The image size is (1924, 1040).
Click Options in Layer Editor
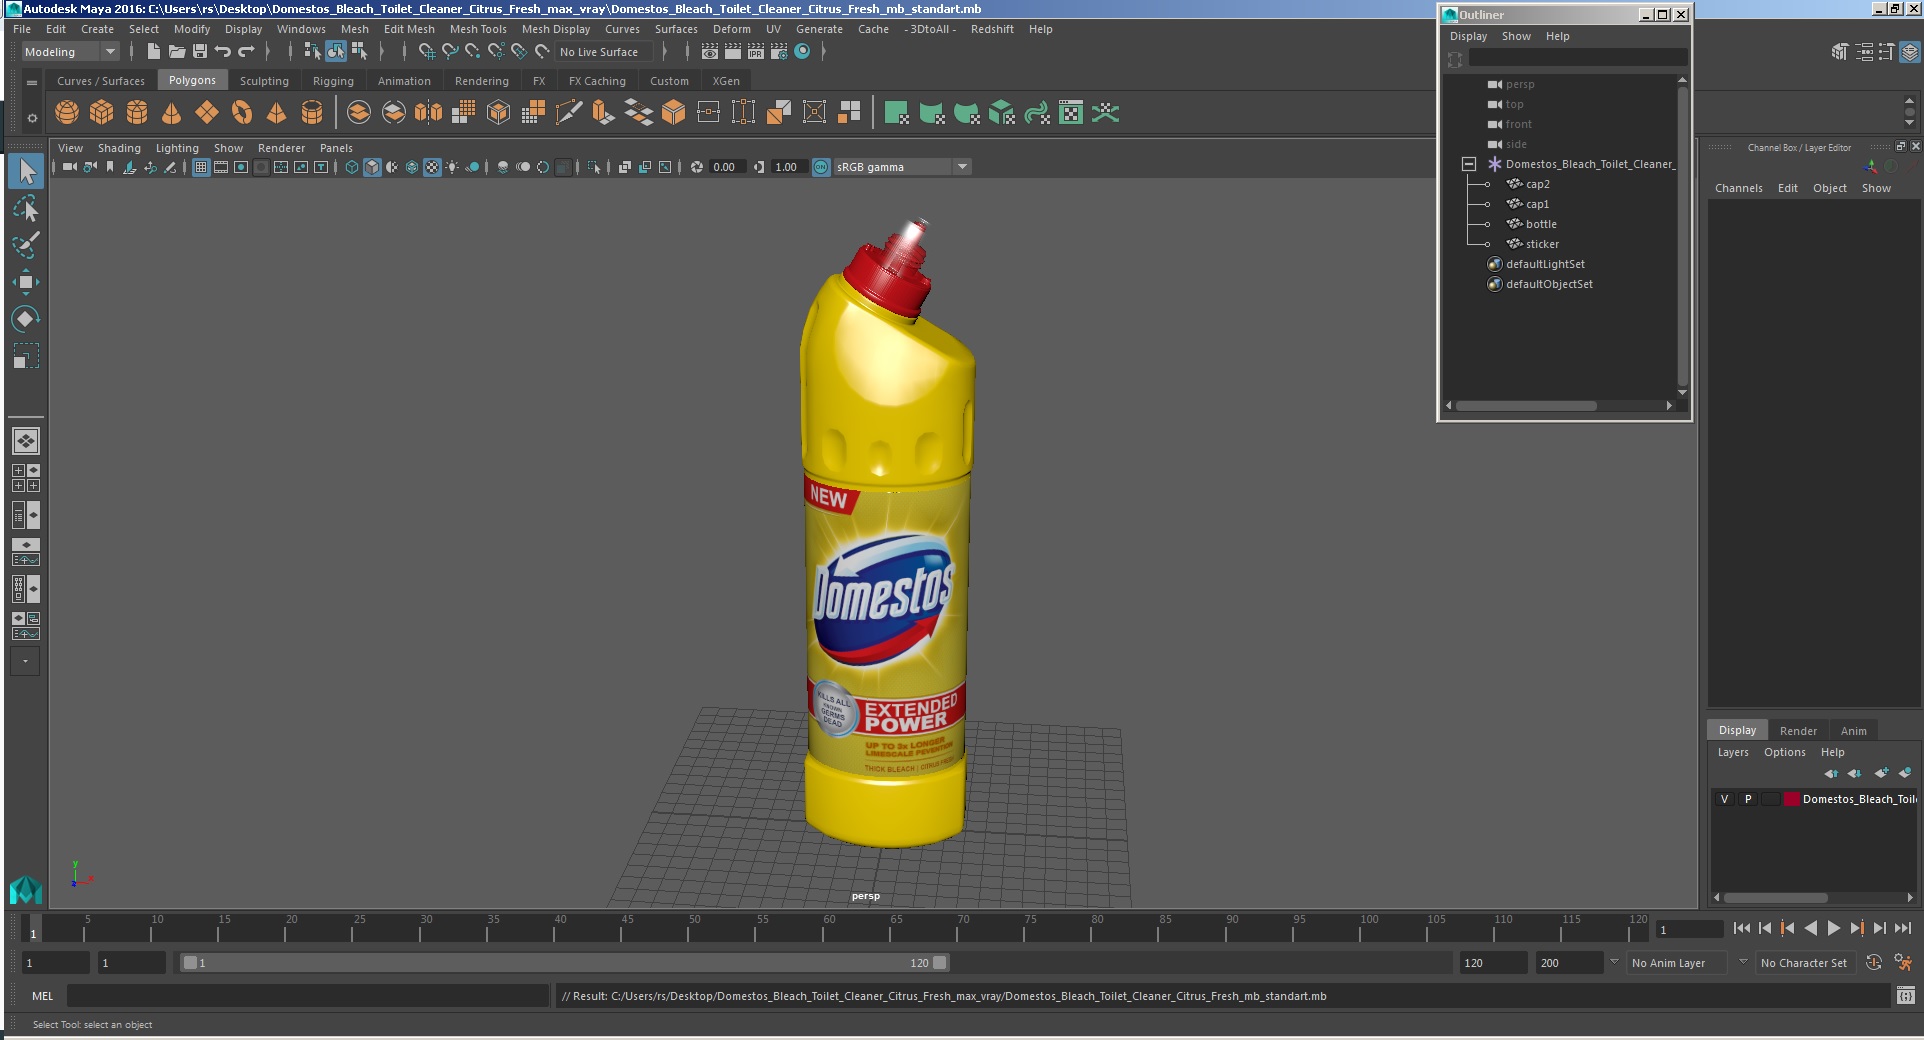[x=1784, y=752]
